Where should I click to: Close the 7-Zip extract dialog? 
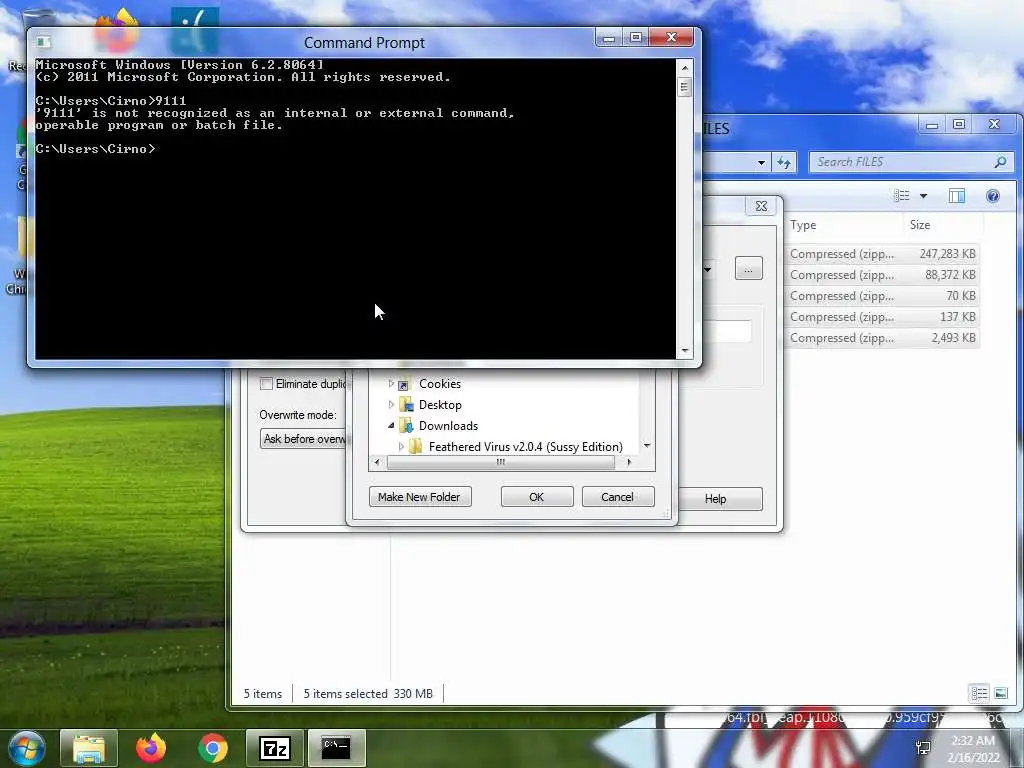pos(761,206)
